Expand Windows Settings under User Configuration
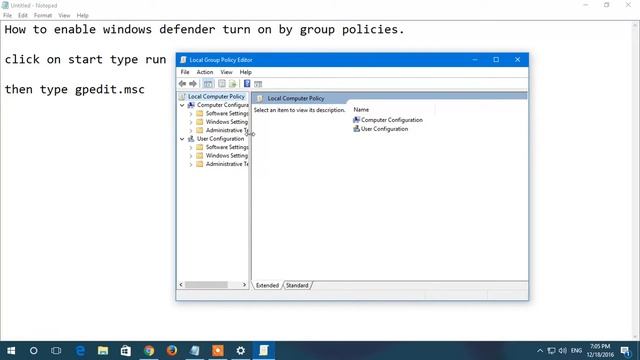The width and height of the screenshot is (640, 360). pos(191,156)
